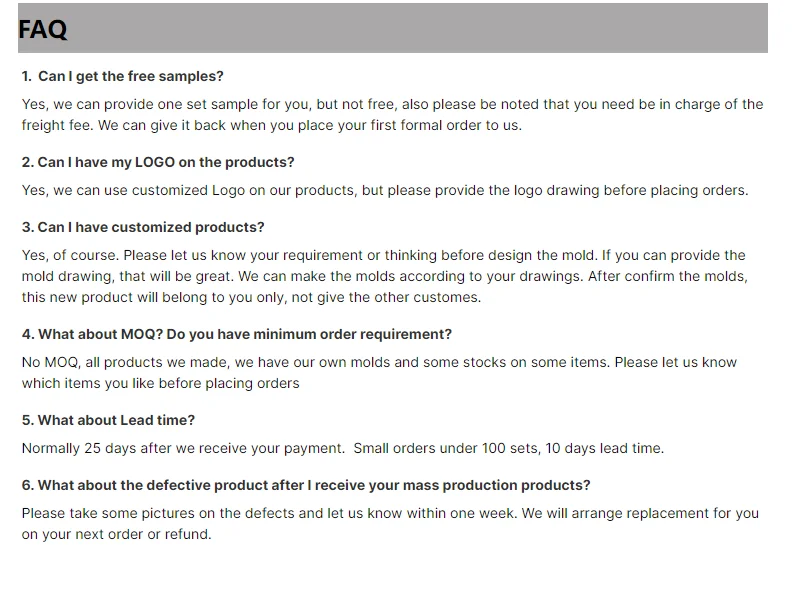This screenshot has width=802, height=590.
Task: Select question 6 about defective product
Action: pos(306,485)
